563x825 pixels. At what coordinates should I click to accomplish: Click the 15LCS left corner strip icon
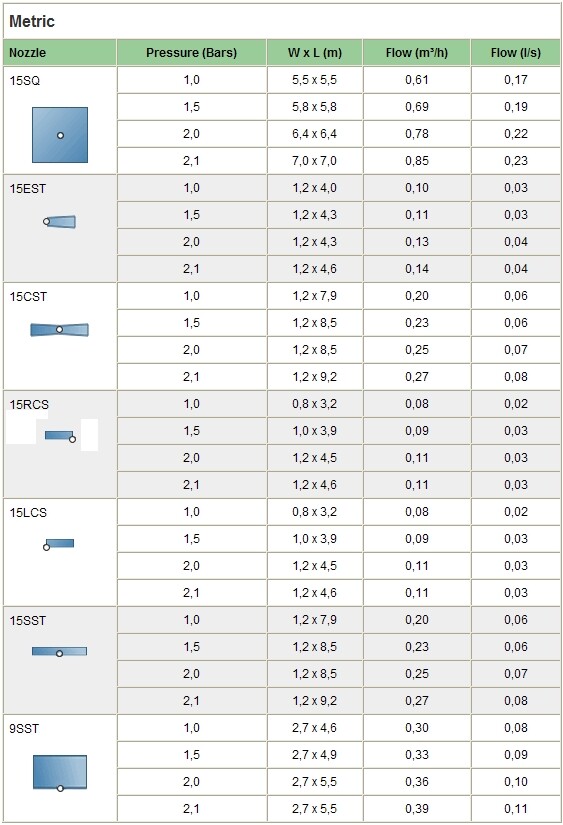tap(58, 544)
